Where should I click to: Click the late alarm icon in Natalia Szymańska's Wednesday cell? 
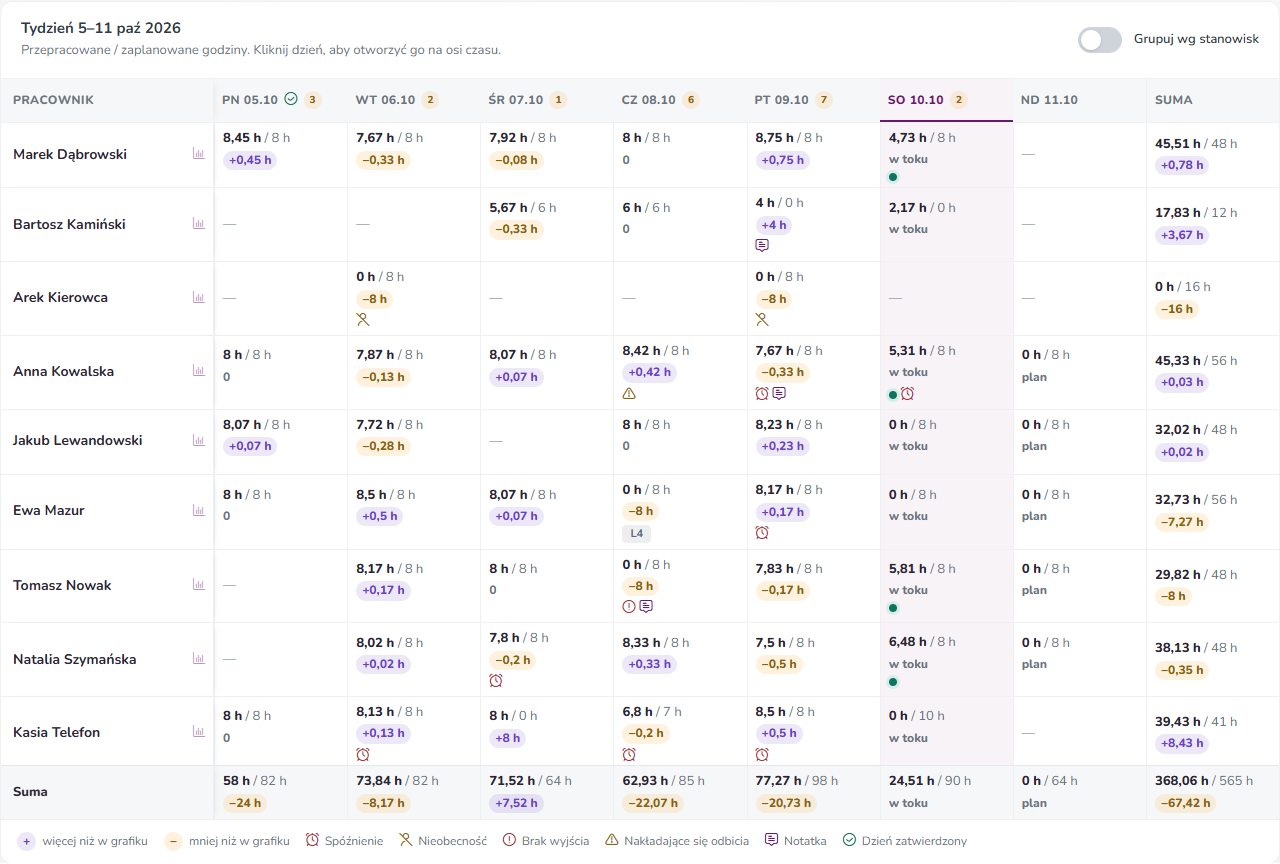[x=496, y=681]
